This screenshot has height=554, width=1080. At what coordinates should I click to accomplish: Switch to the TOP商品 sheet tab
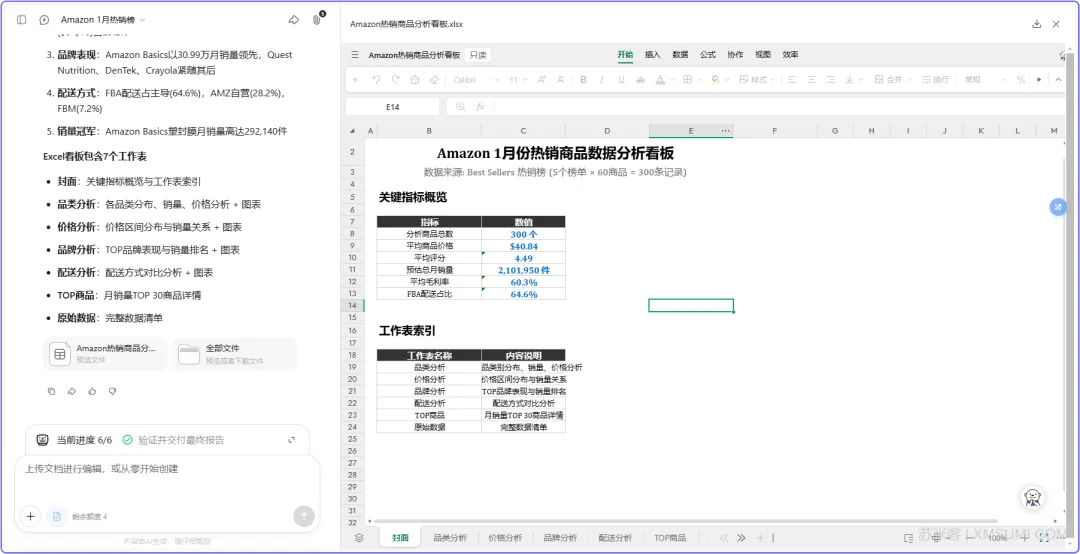pos(670,537)
